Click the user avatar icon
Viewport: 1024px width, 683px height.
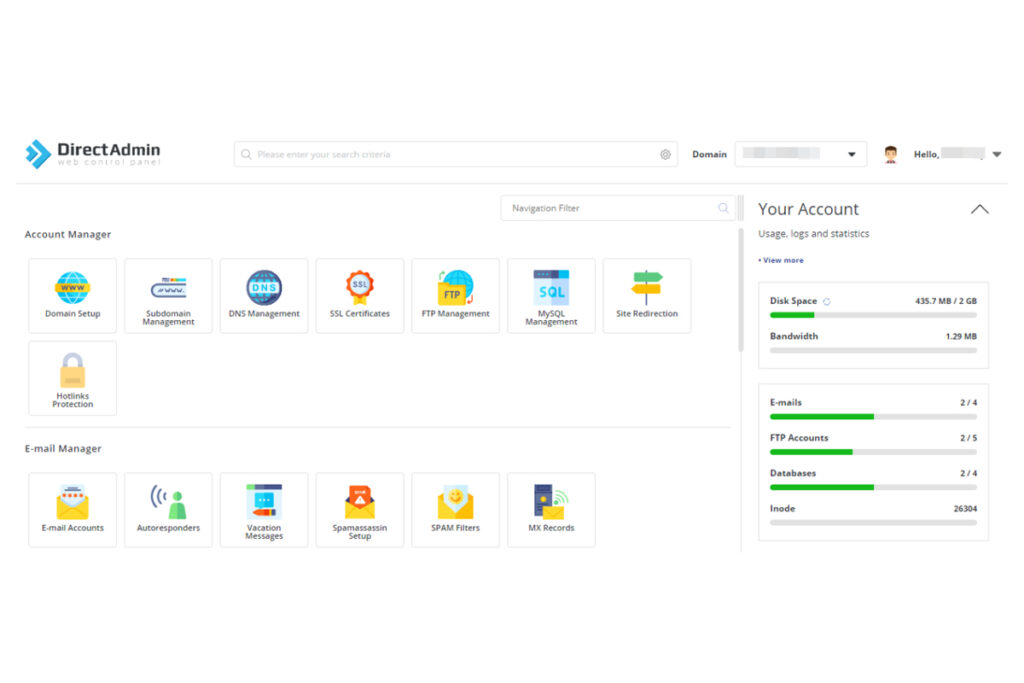[891, 154]
